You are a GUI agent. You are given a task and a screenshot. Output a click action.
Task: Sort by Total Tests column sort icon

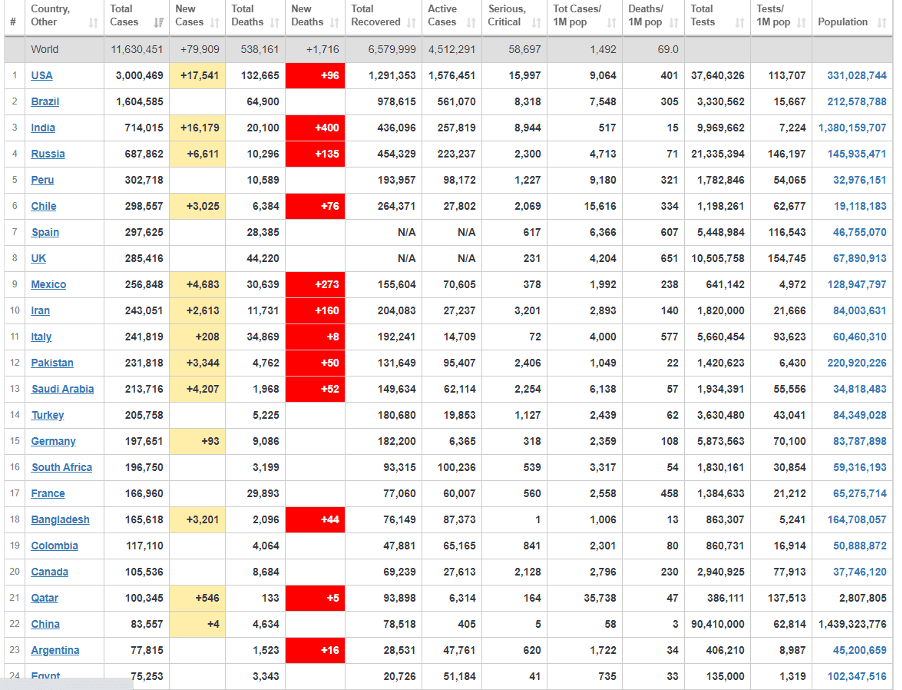740,23
